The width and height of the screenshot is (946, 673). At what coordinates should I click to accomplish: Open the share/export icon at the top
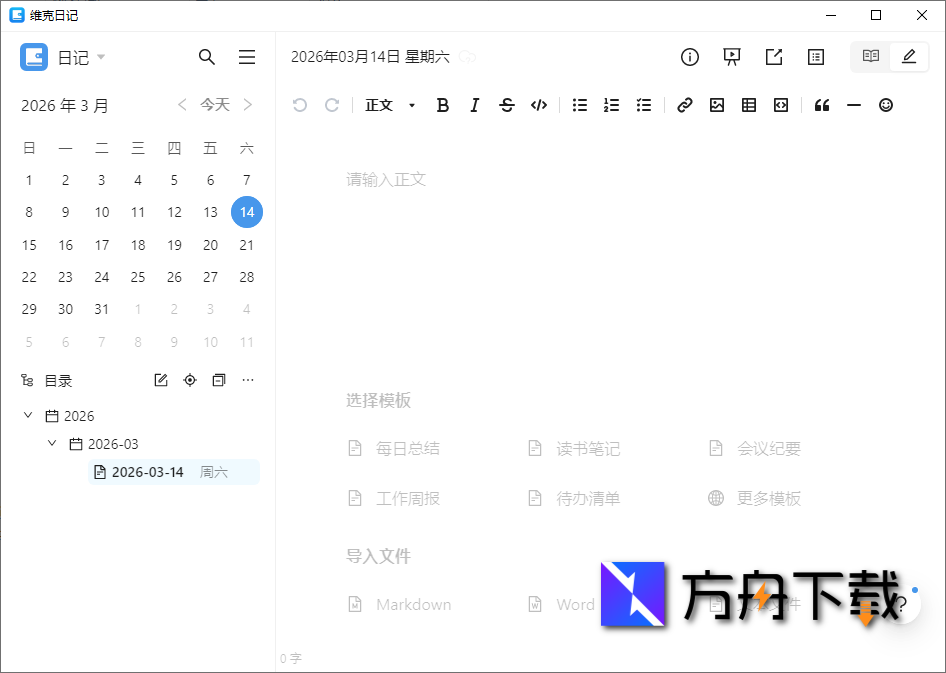773,57
